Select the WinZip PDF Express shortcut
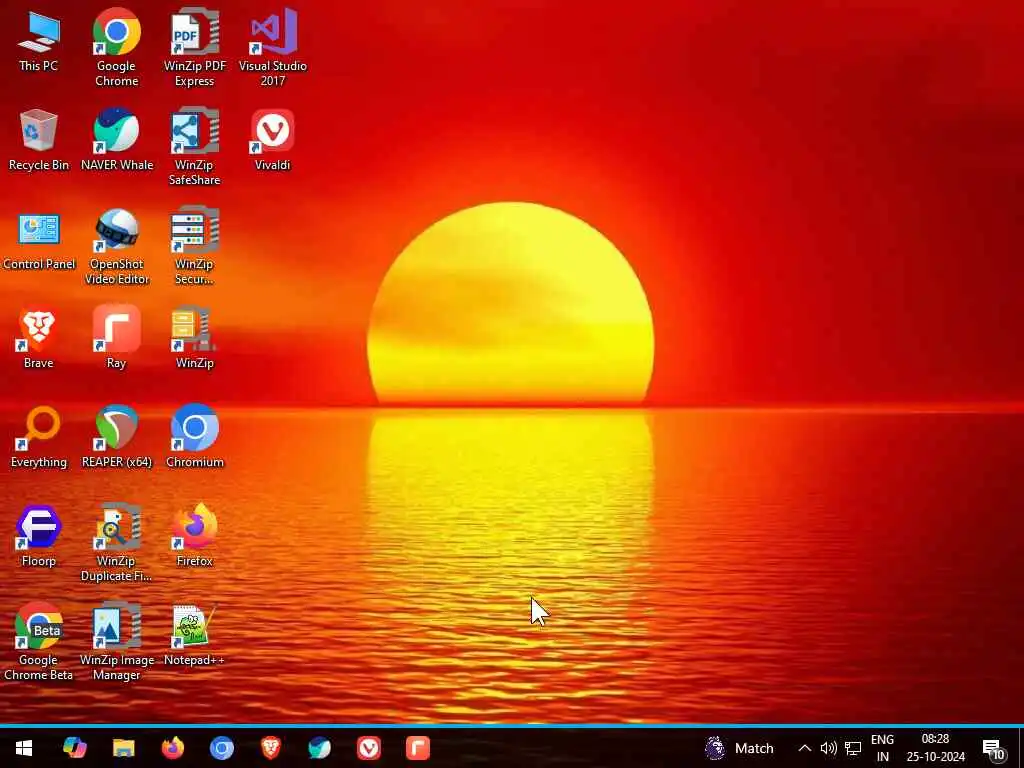Screen dimensions: 1024x768 (195, 48)
